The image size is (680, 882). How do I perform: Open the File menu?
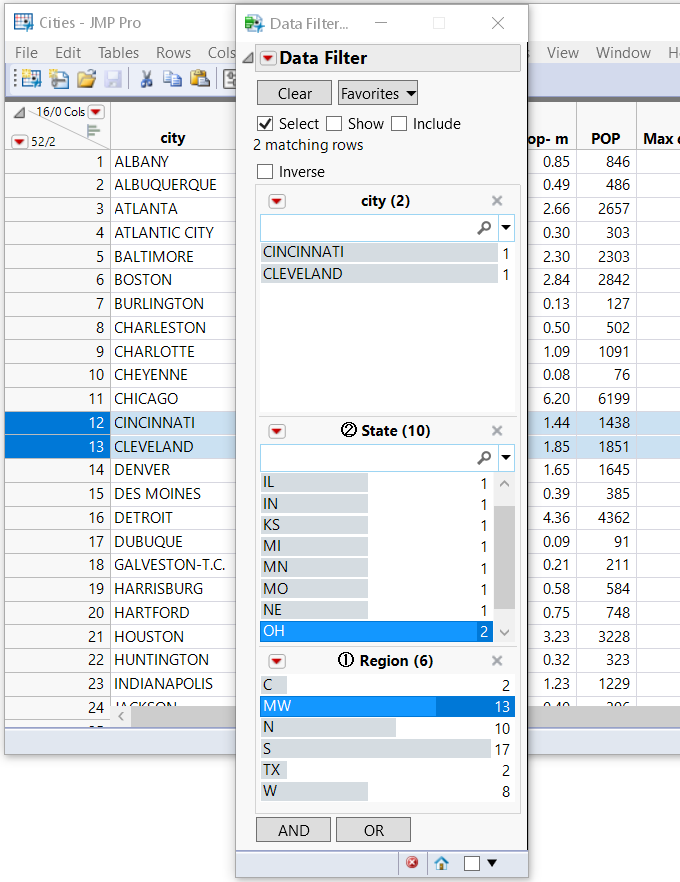coord(26,52)
